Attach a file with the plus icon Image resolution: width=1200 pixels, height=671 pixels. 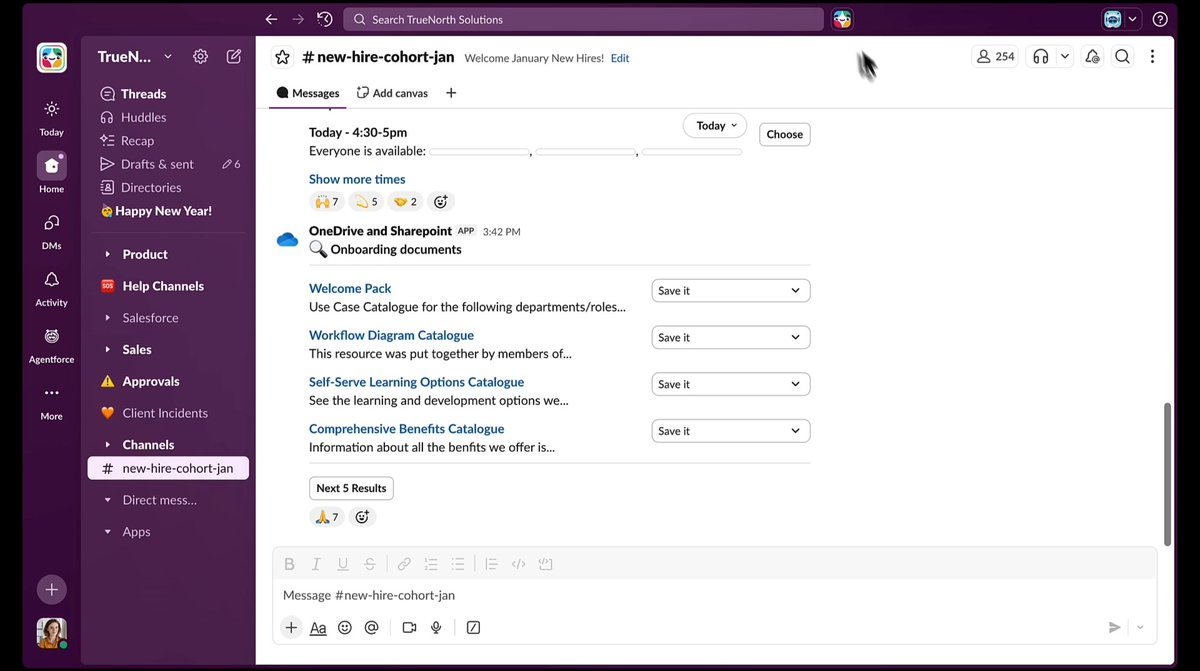coord(291,627)
